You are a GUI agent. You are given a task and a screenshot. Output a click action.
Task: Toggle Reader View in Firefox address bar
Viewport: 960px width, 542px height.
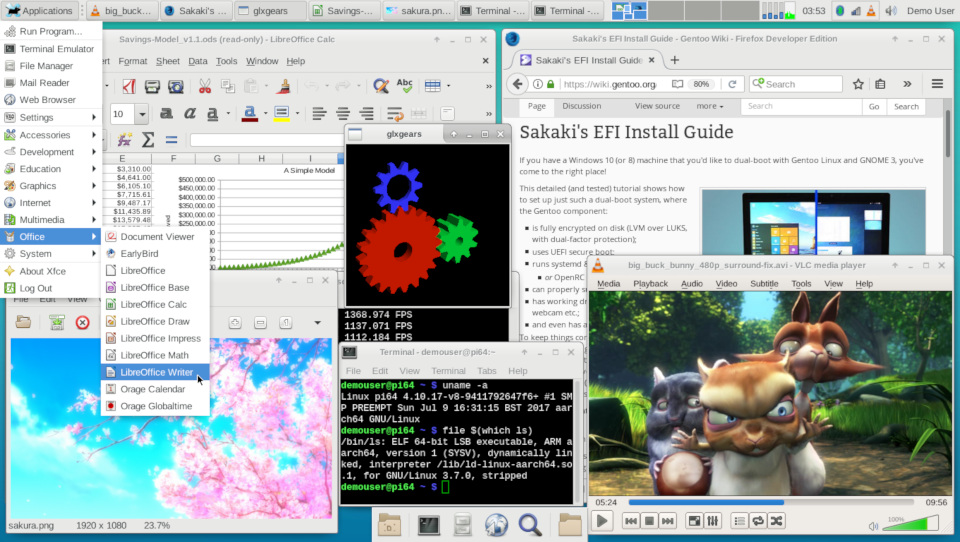coord(677,84)
